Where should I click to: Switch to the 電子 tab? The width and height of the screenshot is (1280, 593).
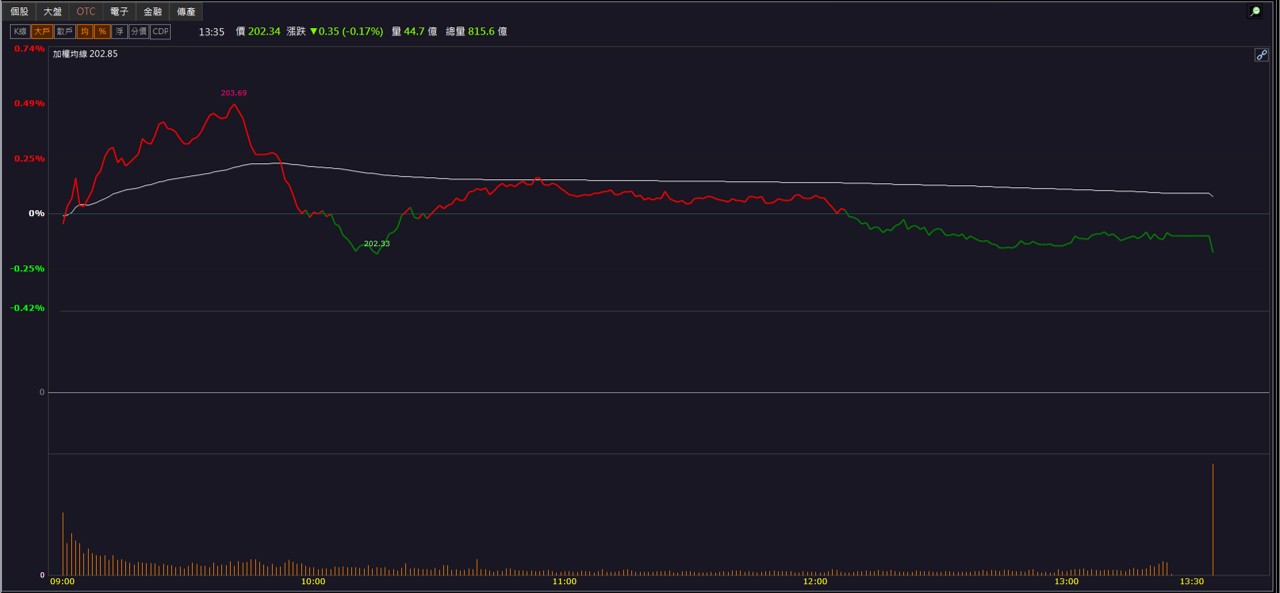(x=119, y=12)
